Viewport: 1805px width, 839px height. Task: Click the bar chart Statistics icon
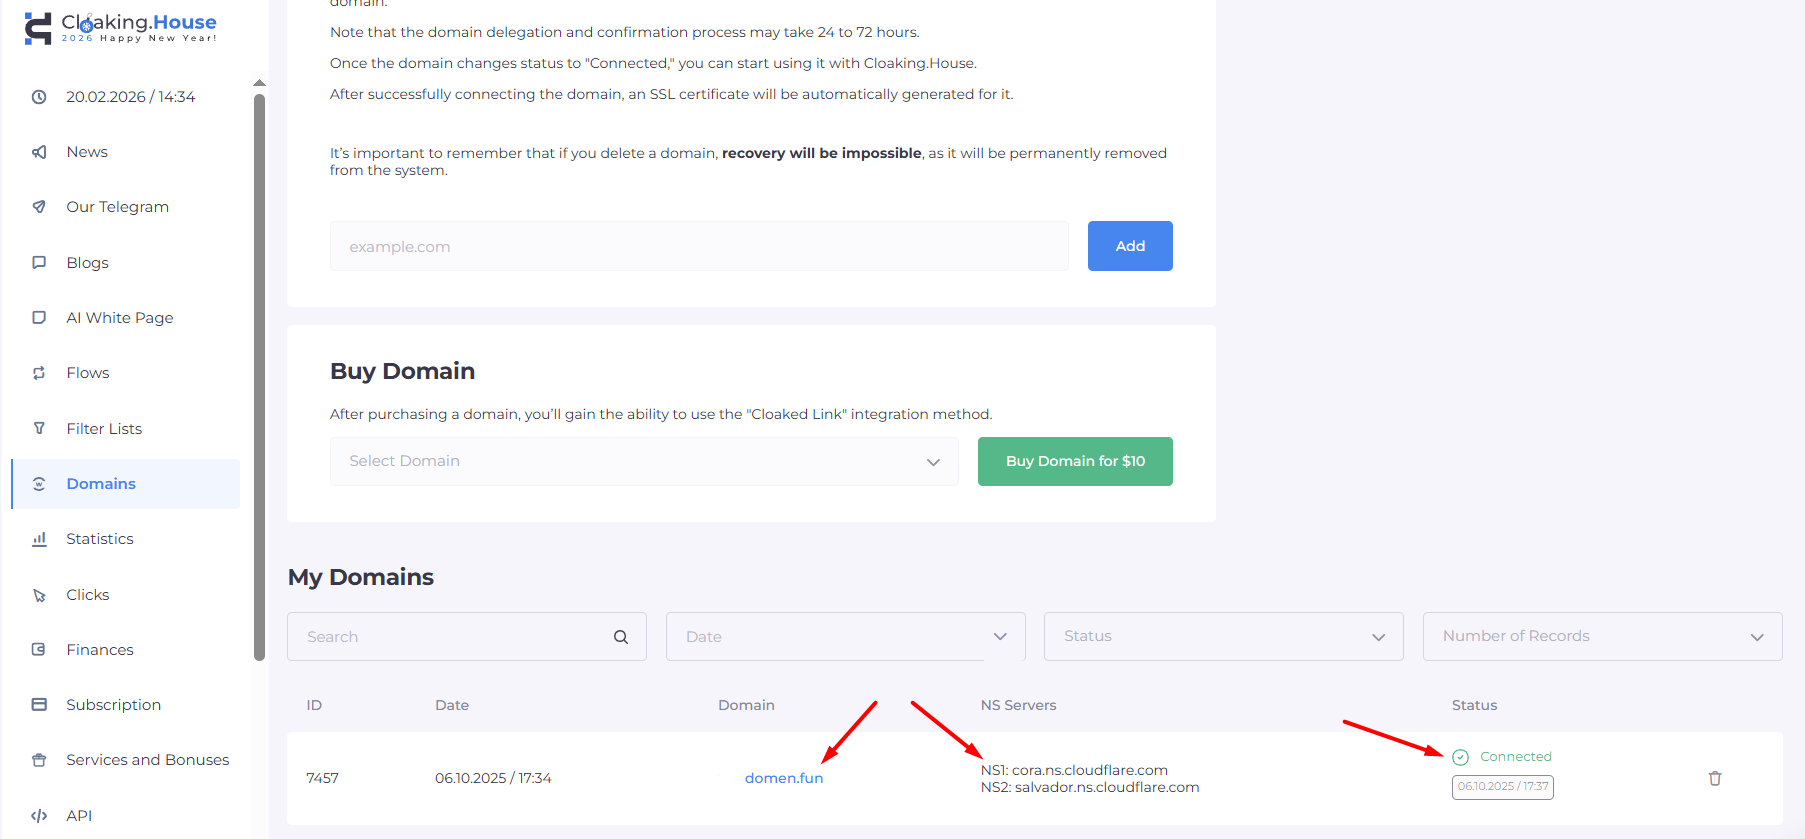tap(39, 539)
